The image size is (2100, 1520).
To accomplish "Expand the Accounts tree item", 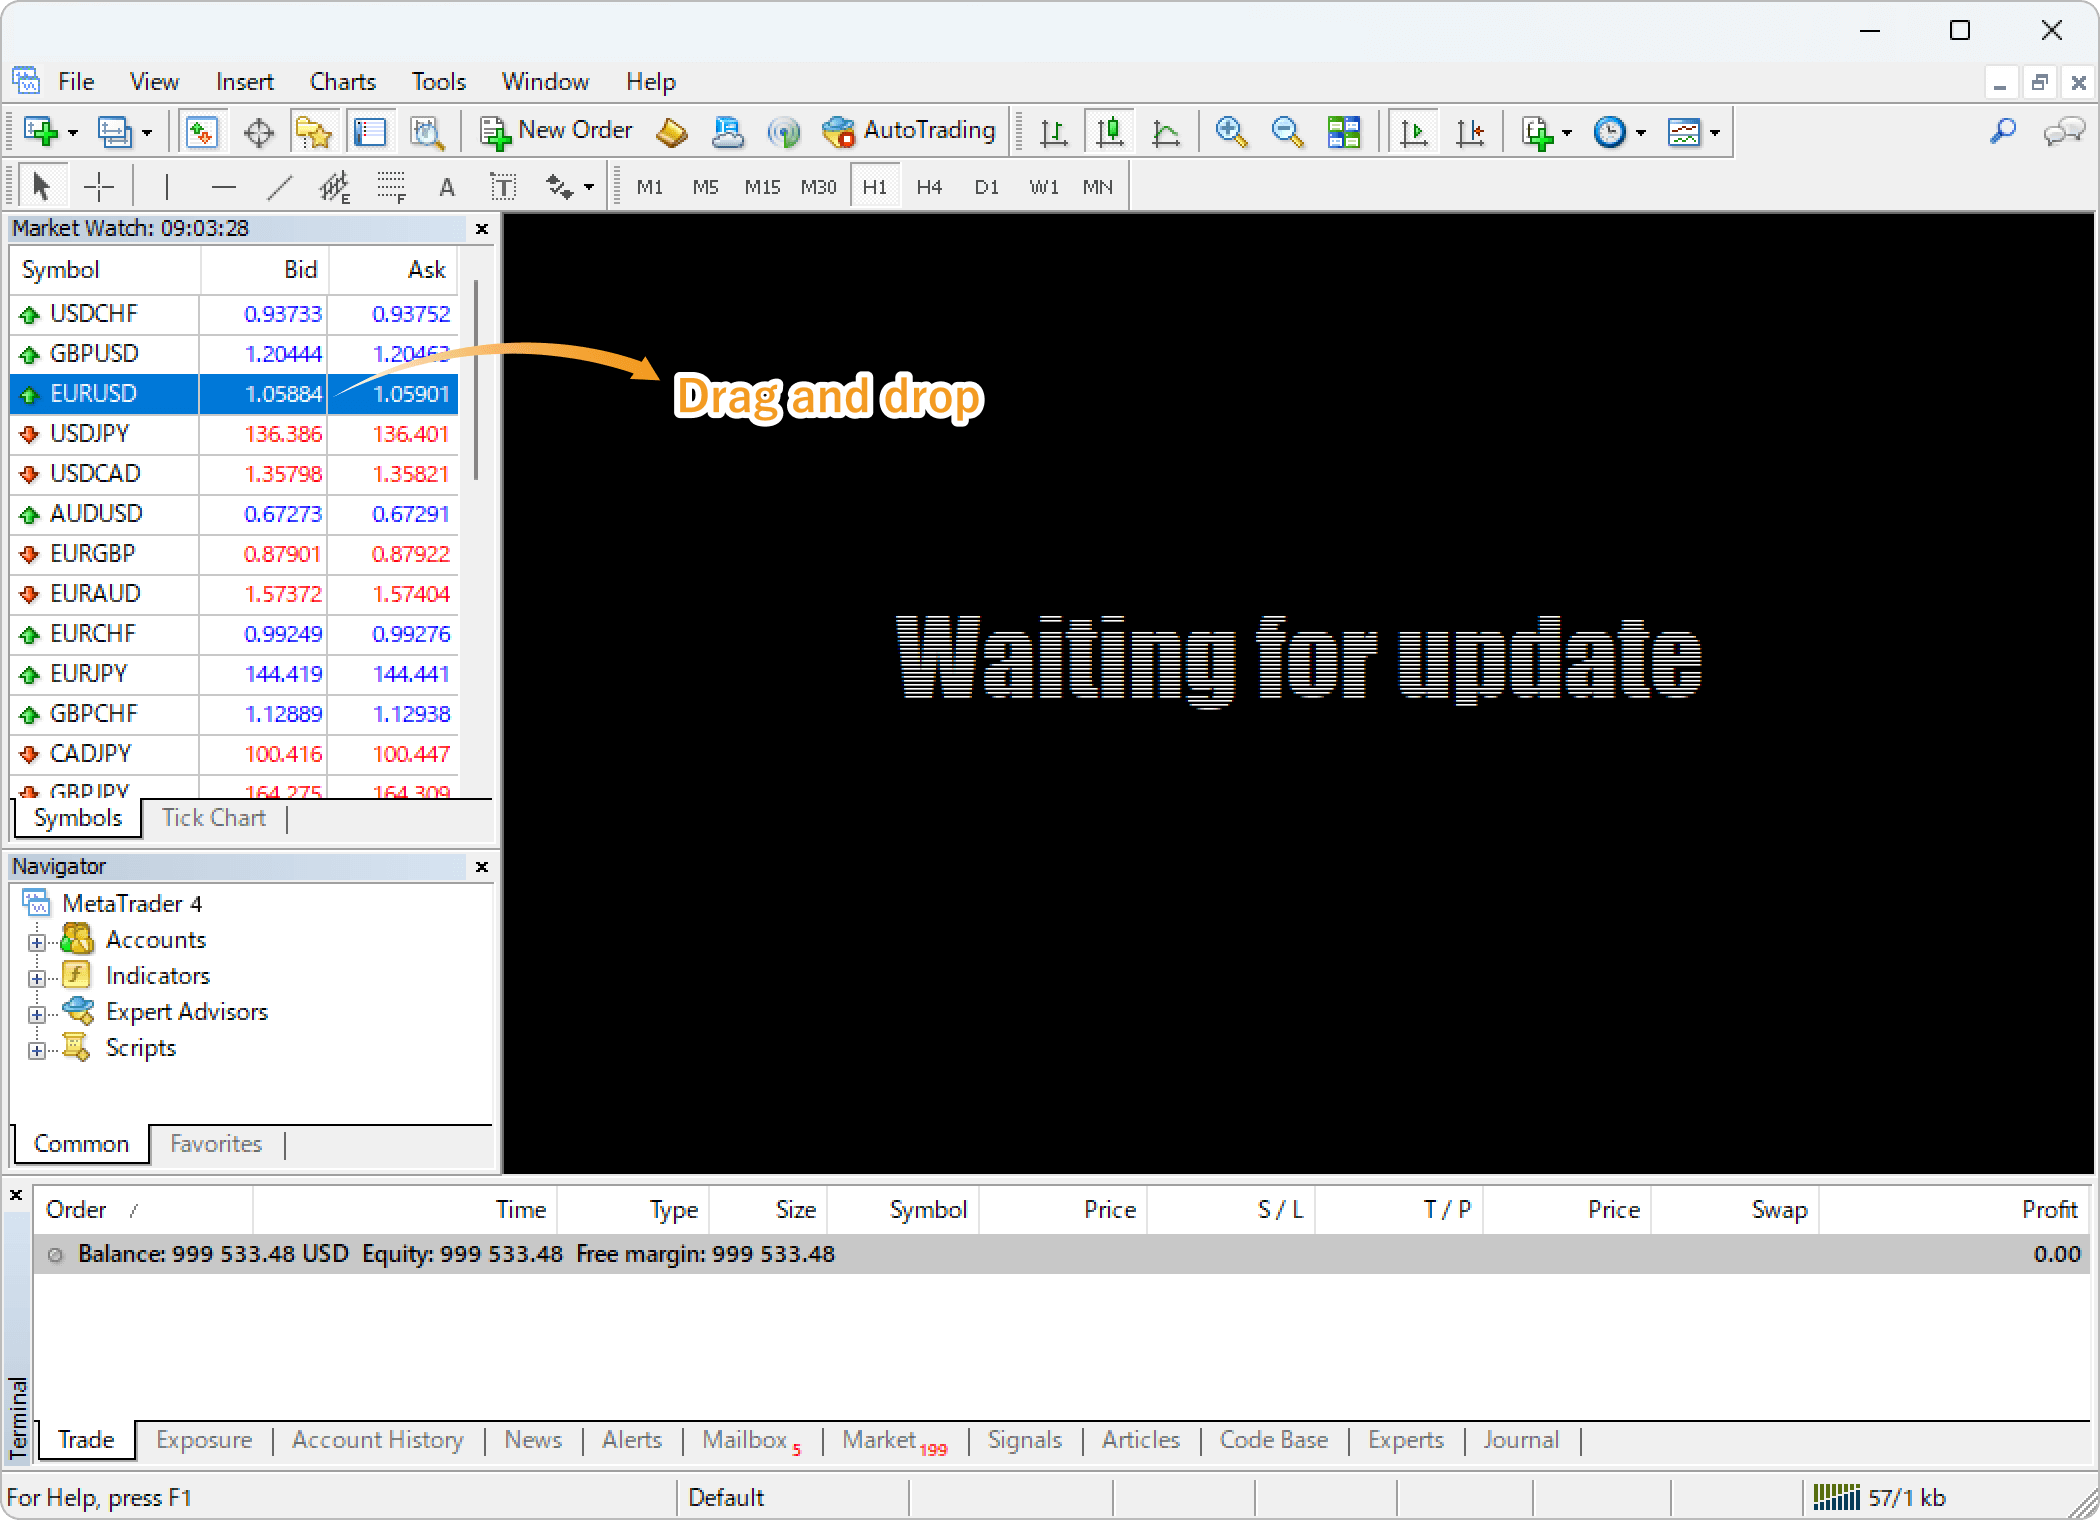I will click(x=39, y=939).
